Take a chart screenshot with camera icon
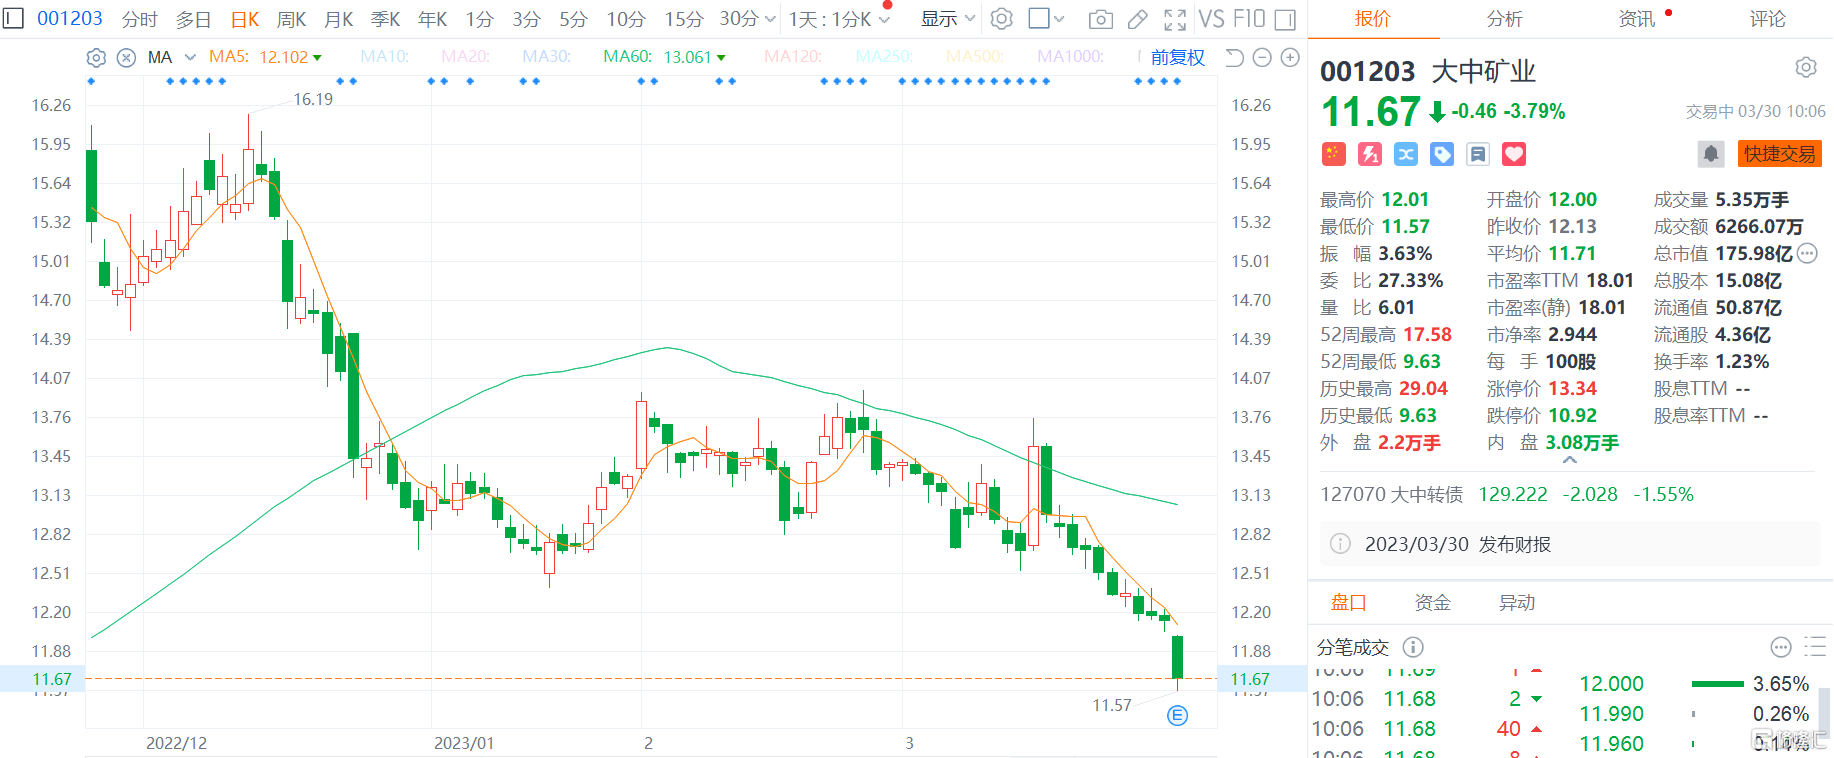Screen dimensions: 1834x758 tap(1100, 19)
